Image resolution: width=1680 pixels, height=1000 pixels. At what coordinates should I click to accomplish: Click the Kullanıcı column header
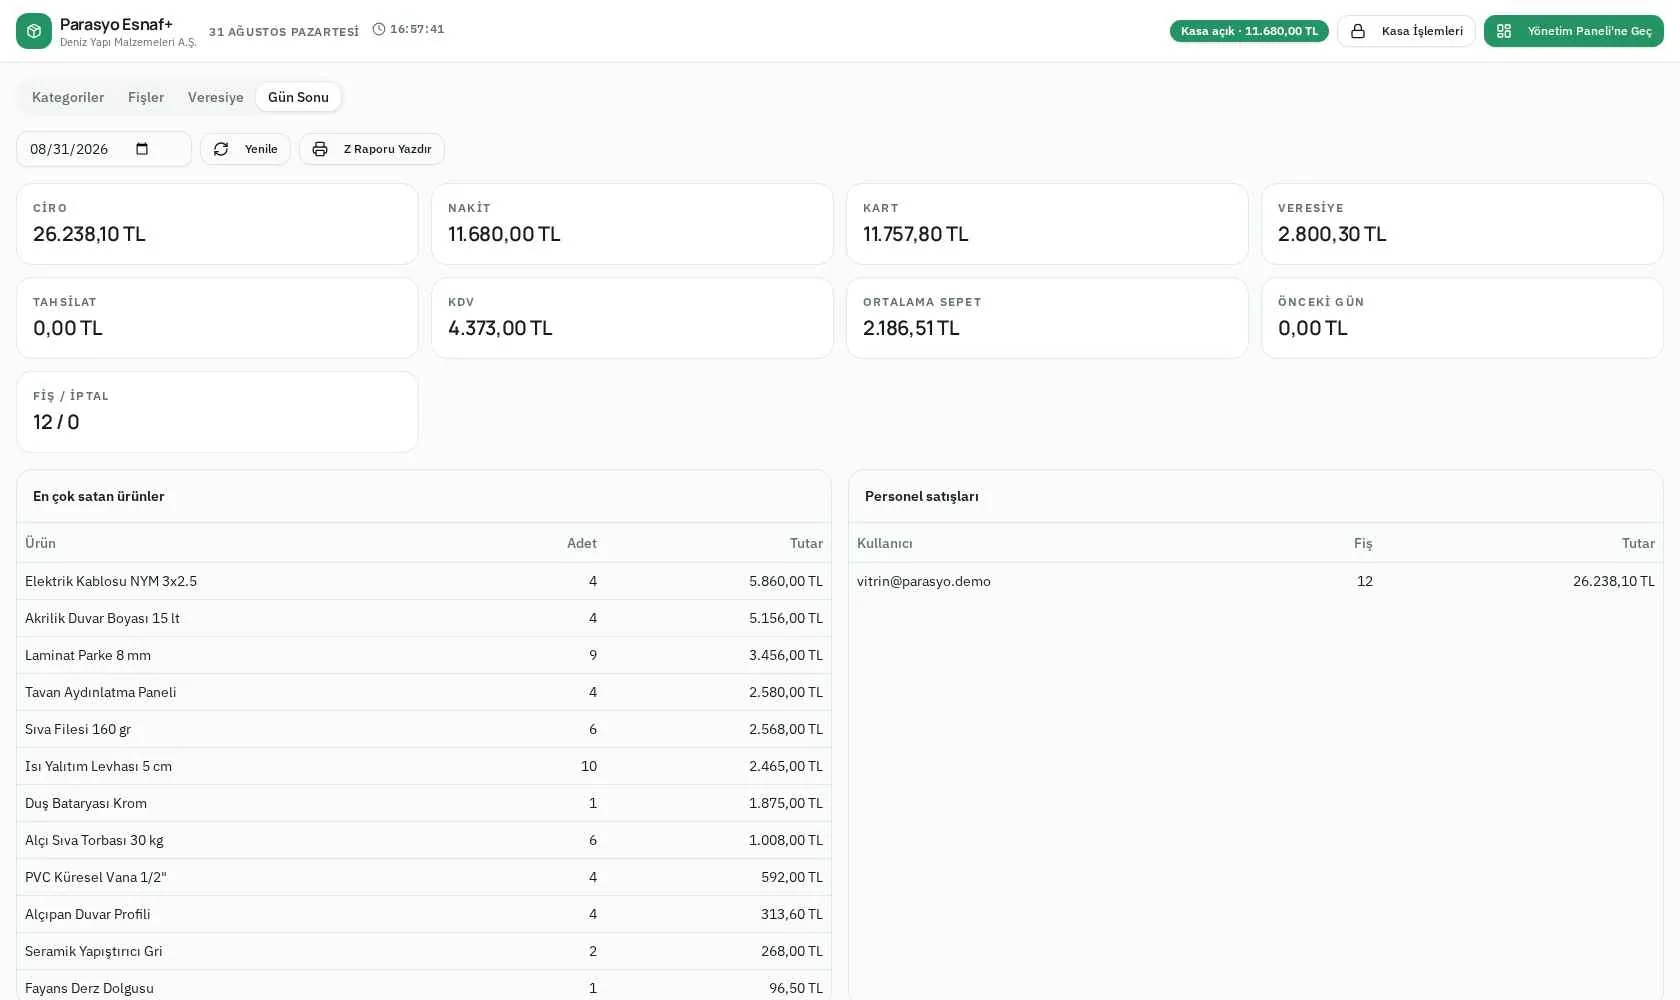click(885, 543)
